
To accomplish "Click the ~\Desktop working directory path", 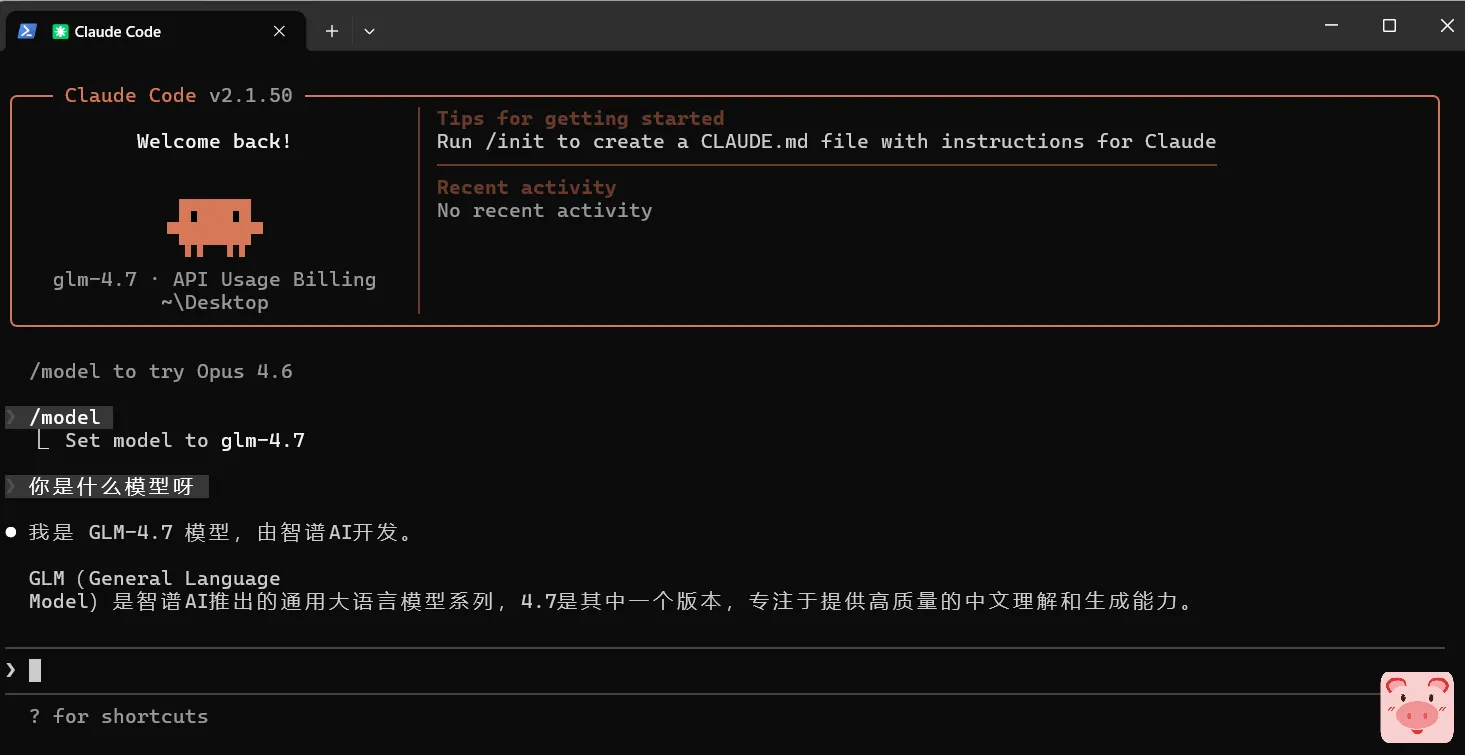I will (x=214, y=302).
